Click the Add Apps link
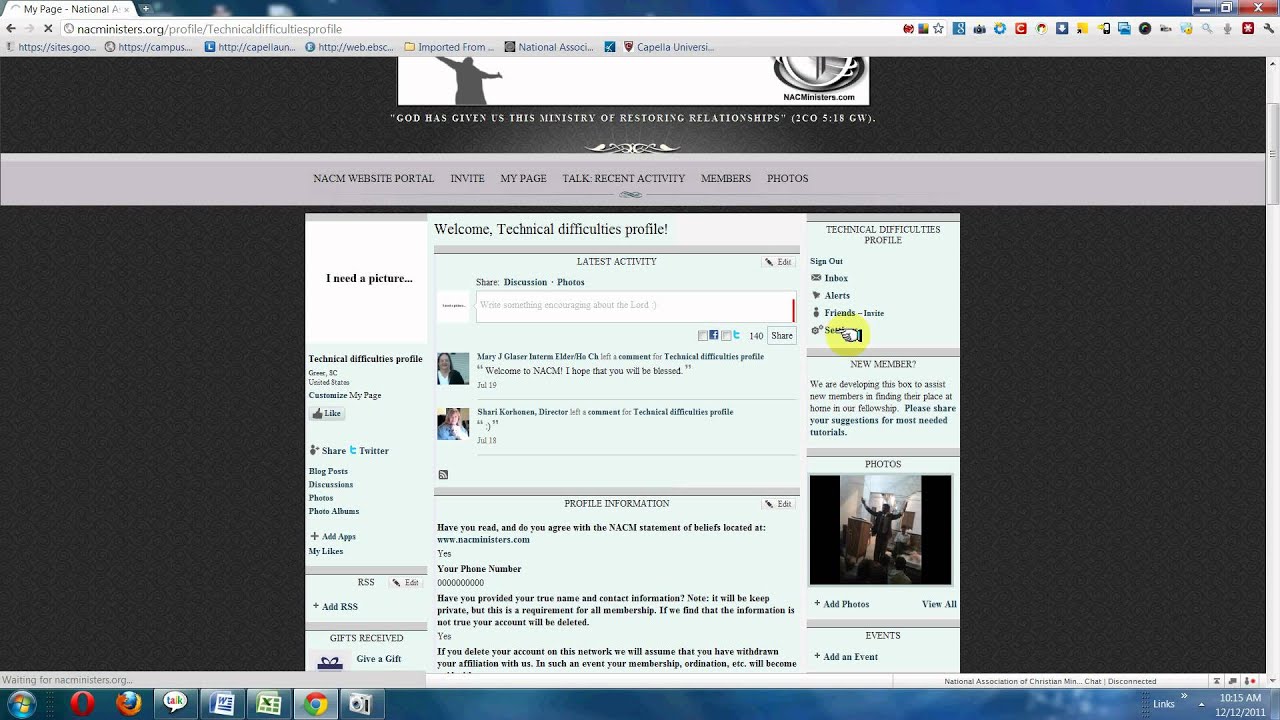The width and height of the screenshot is (1280, 720). click(x=333, y=536)
